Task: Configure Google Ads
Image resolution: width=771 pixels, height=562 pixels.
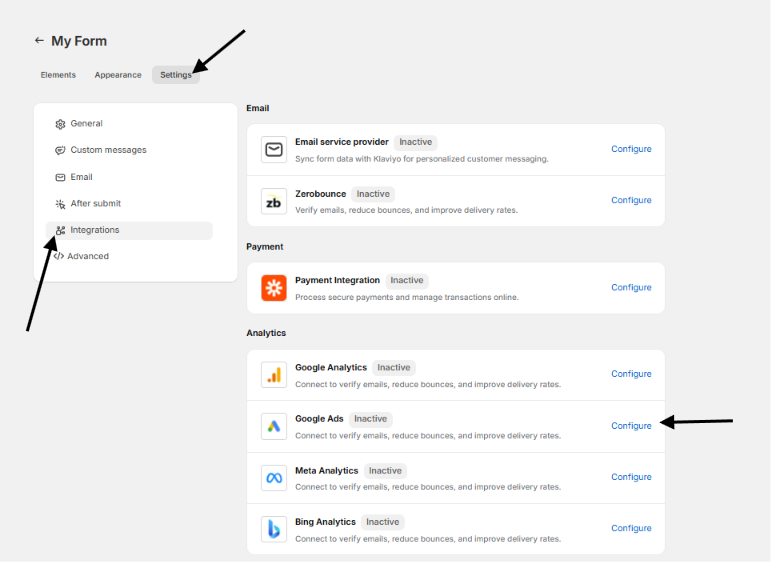Action: tap(631, 426)
